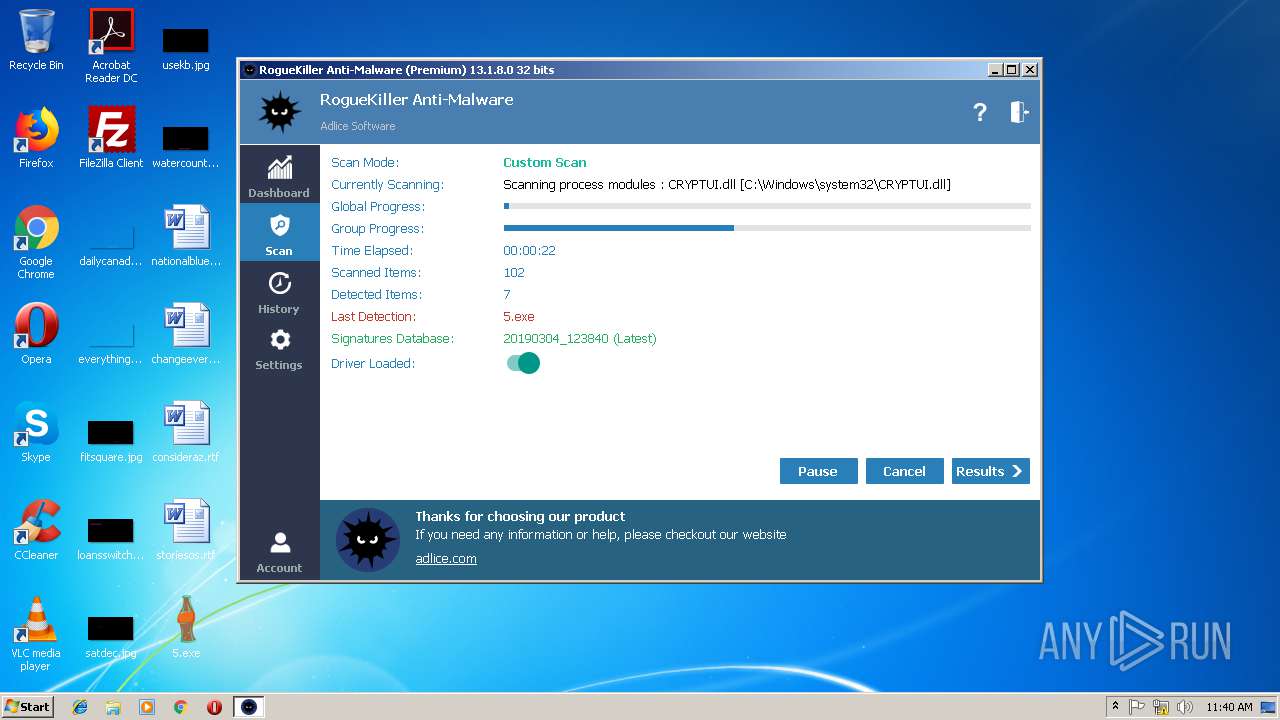Click the Detected Items count 7
This screenshot has height=720, width=1280.
tap(506, 294)
